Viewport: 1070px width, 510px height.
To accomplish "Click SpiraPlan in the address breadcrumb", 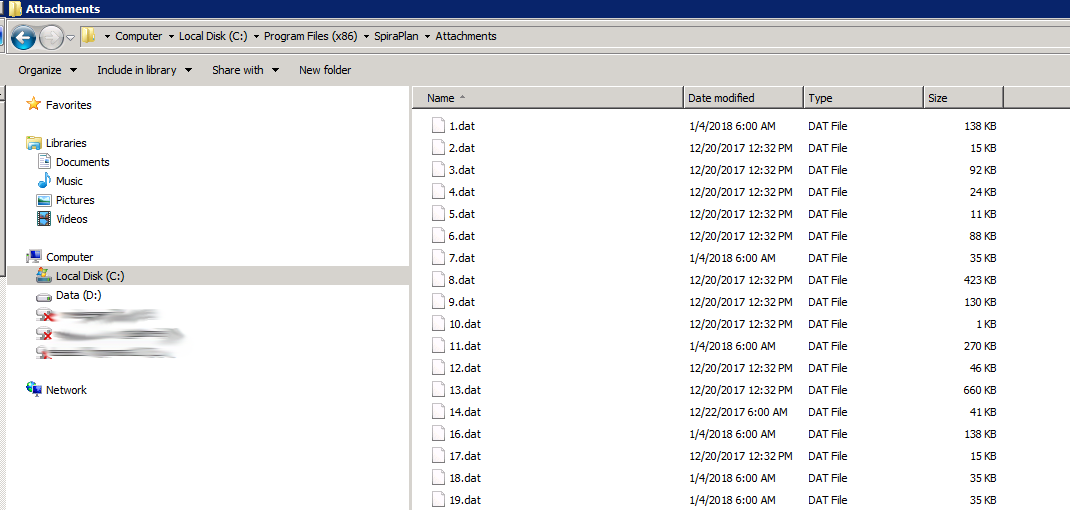I will pyautogui.click(x=393, y=36).
